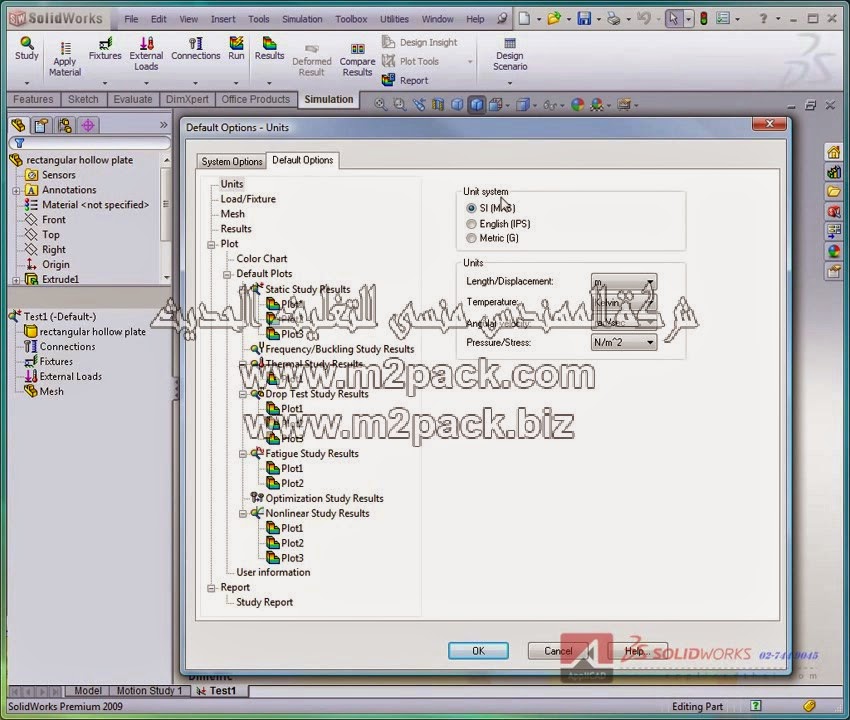Image resolution: width=850 pixels, height=720 pixels.
Task: Open Connections tool
Action: [x=196, y=49]
